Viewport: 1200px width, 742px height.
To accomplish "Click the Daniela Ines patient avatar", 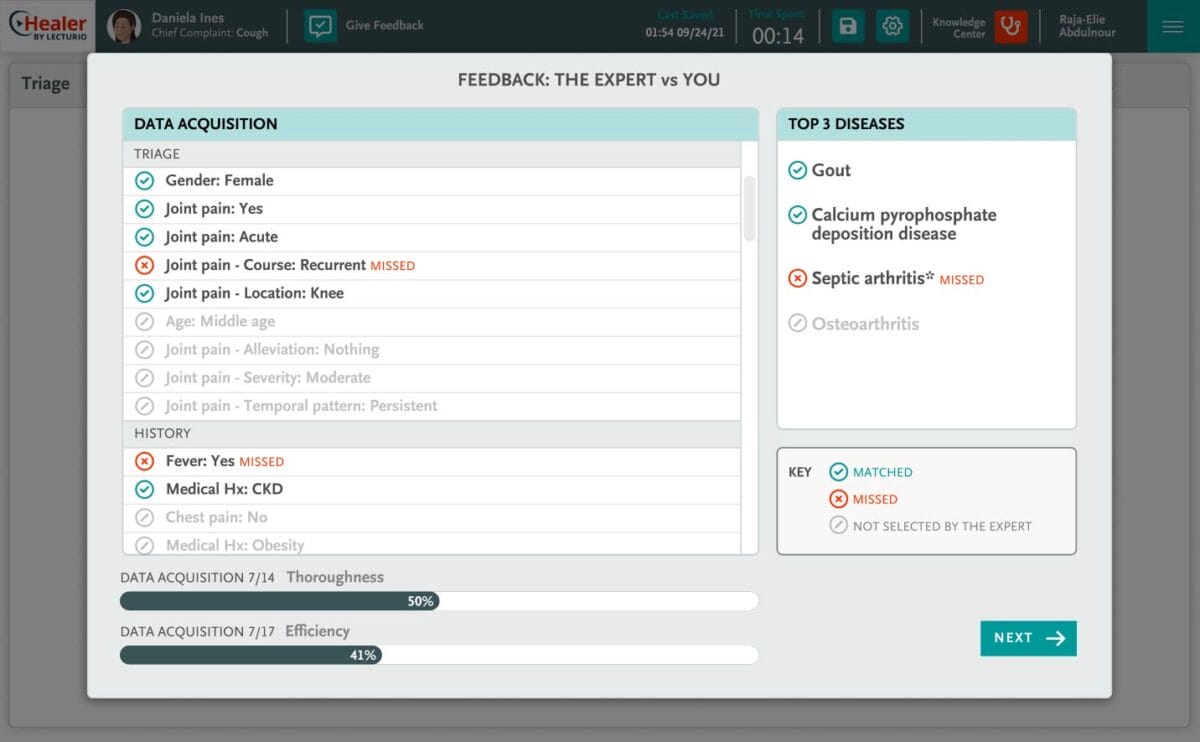I will pyautogui.click(x=124, y=26).
